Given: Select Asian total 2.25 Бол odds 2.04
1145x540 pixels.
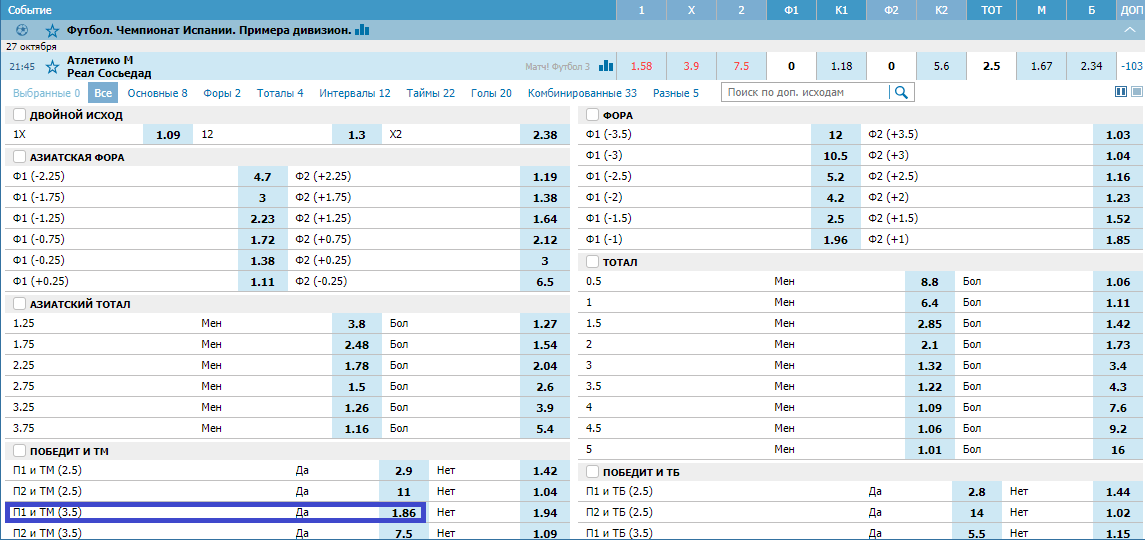Looking at the screenshot, I should [545, 366].
